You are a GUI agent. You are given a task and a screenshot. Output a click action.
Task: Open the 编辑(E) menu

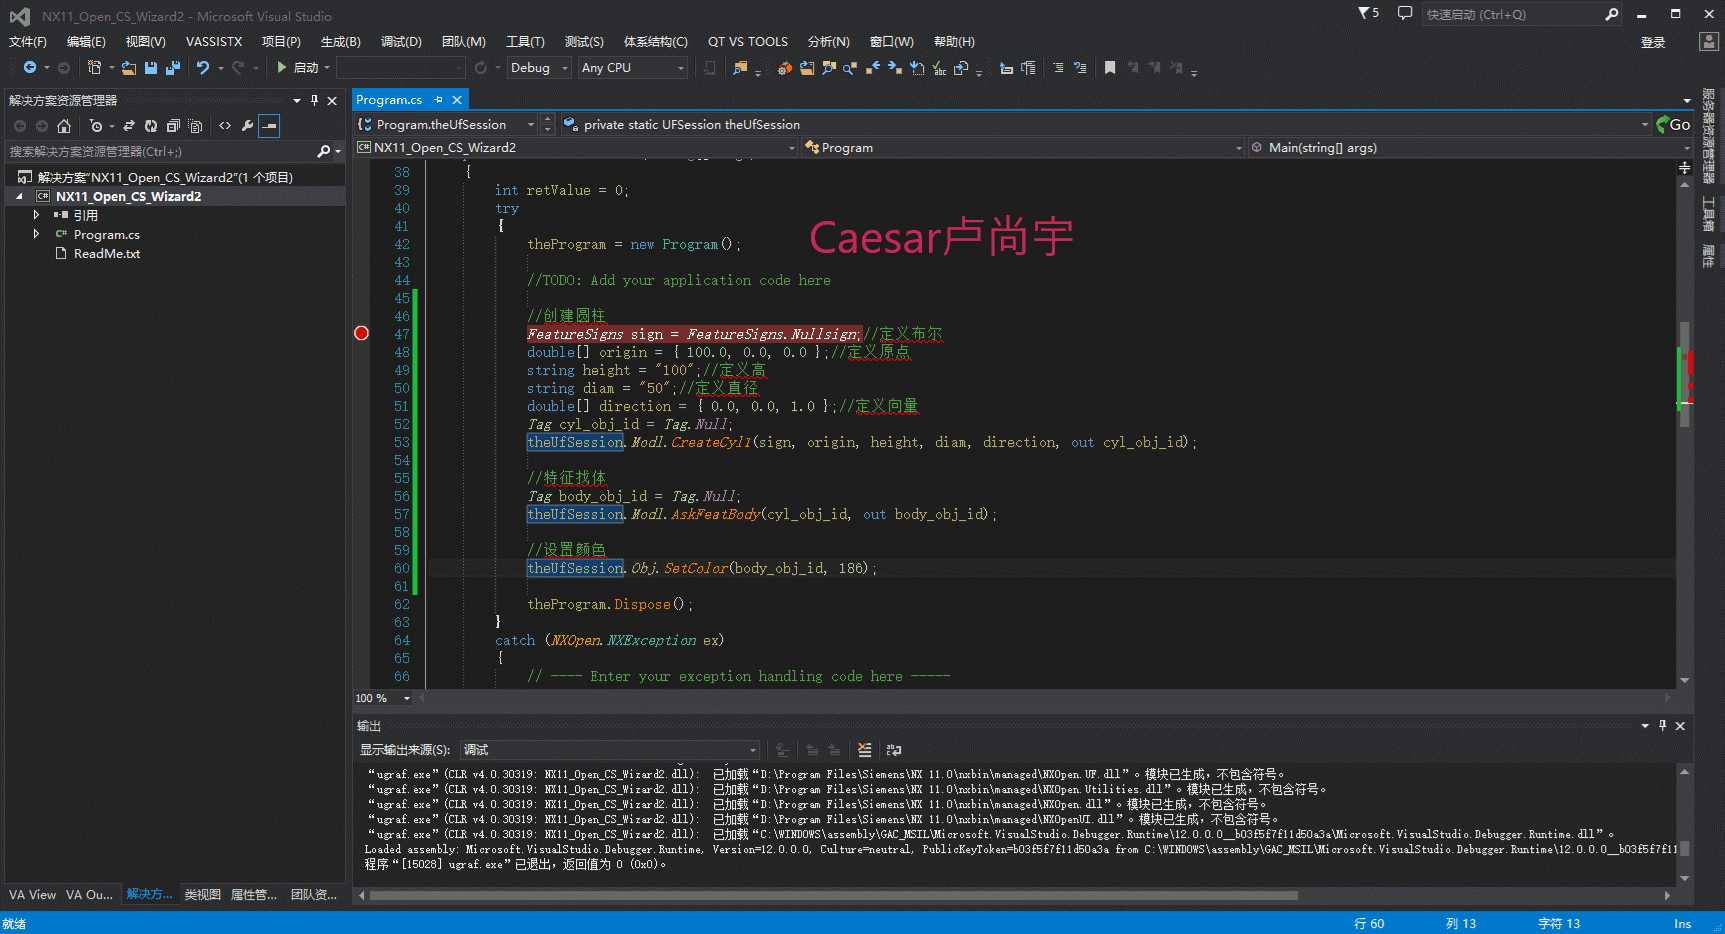[x=86, y=42]
